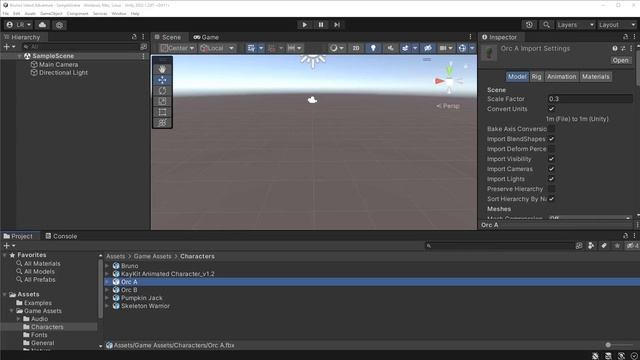Toggle Import Visibility checkbox
This screenshot has width=640, height=360.
click(551, 159)
